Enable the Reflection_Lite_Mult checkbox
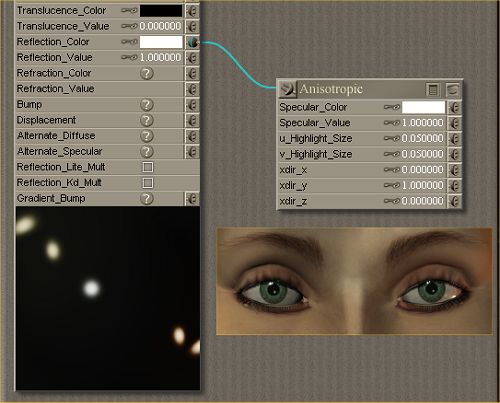 pyautogui.click(x=148, y=167)
